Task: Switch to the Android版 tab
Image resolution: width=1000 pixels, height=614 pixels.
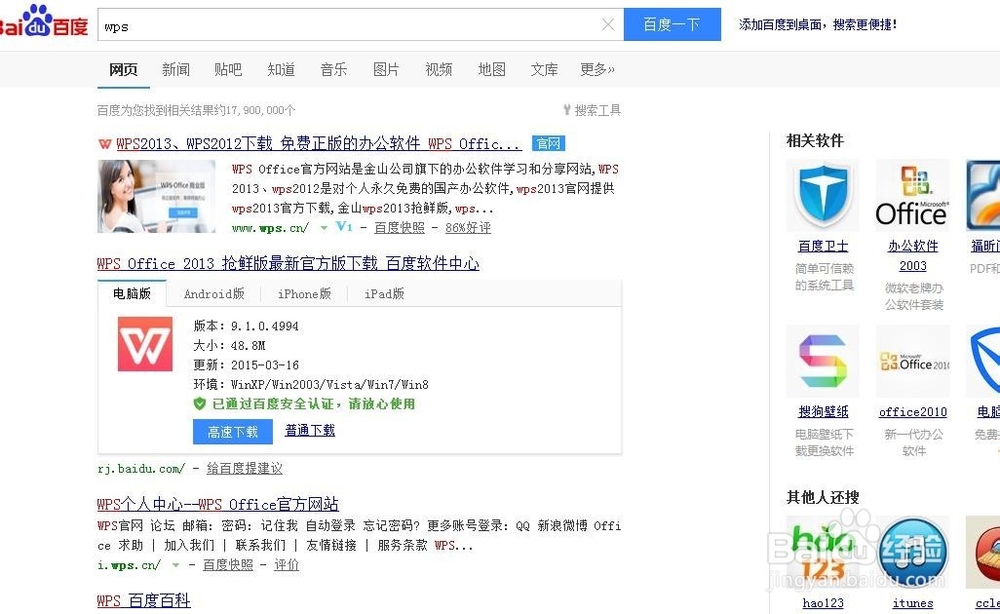Action: tap(214, 294)
